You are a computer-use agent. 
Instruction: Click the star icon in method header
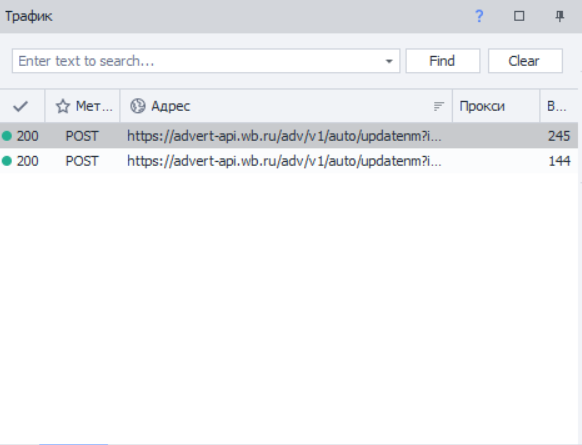[x=63, y=107]
